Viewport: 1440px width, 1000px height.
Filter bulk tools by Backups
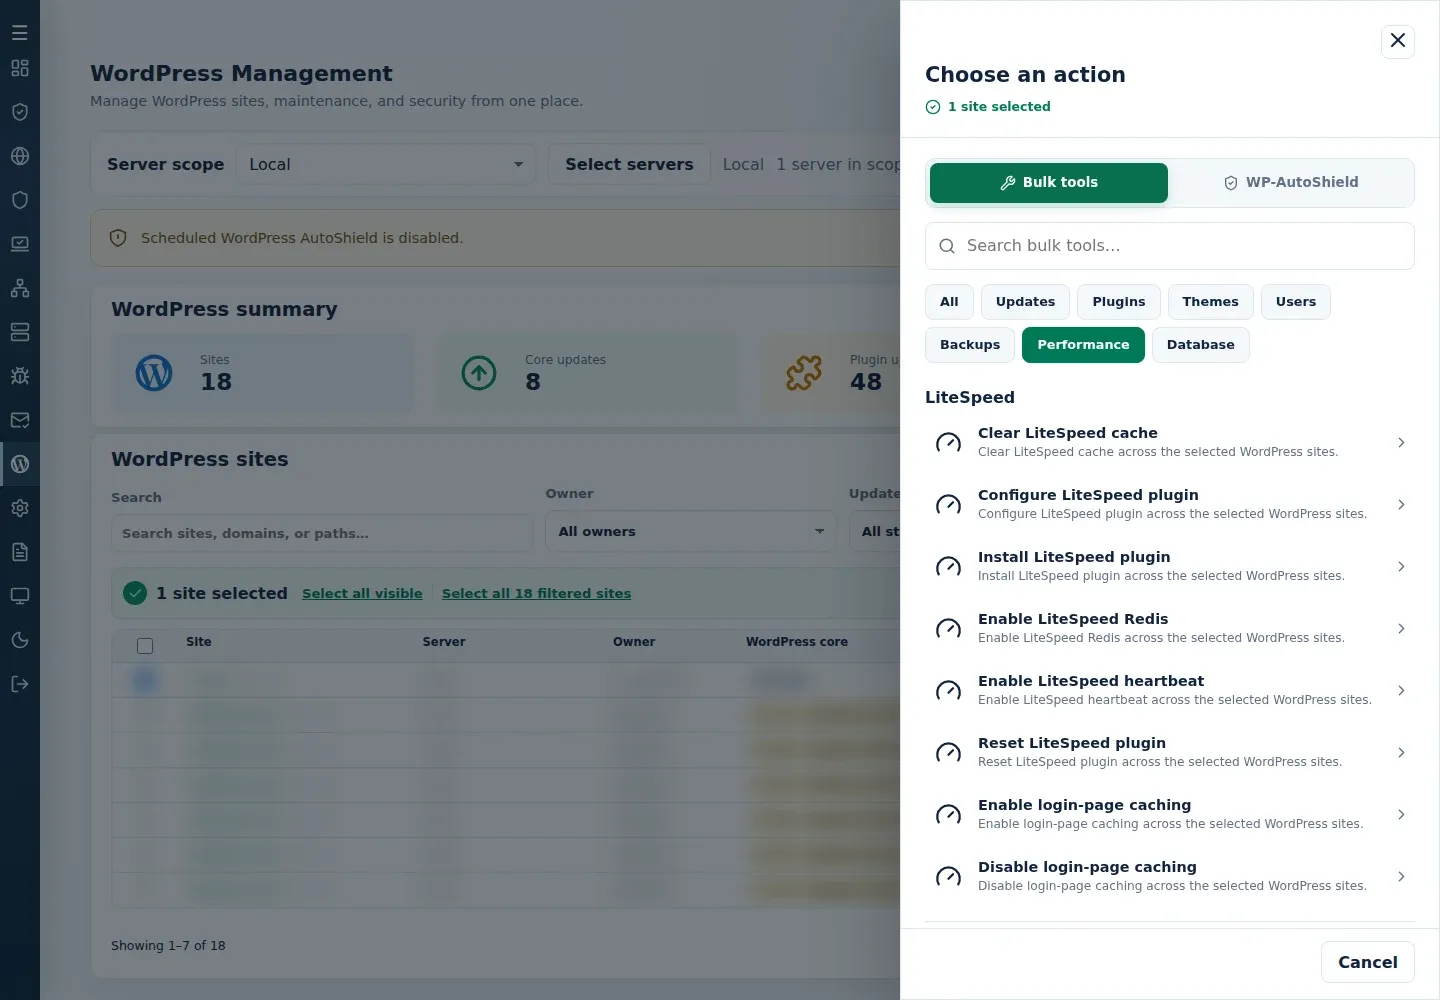[970, 345]
